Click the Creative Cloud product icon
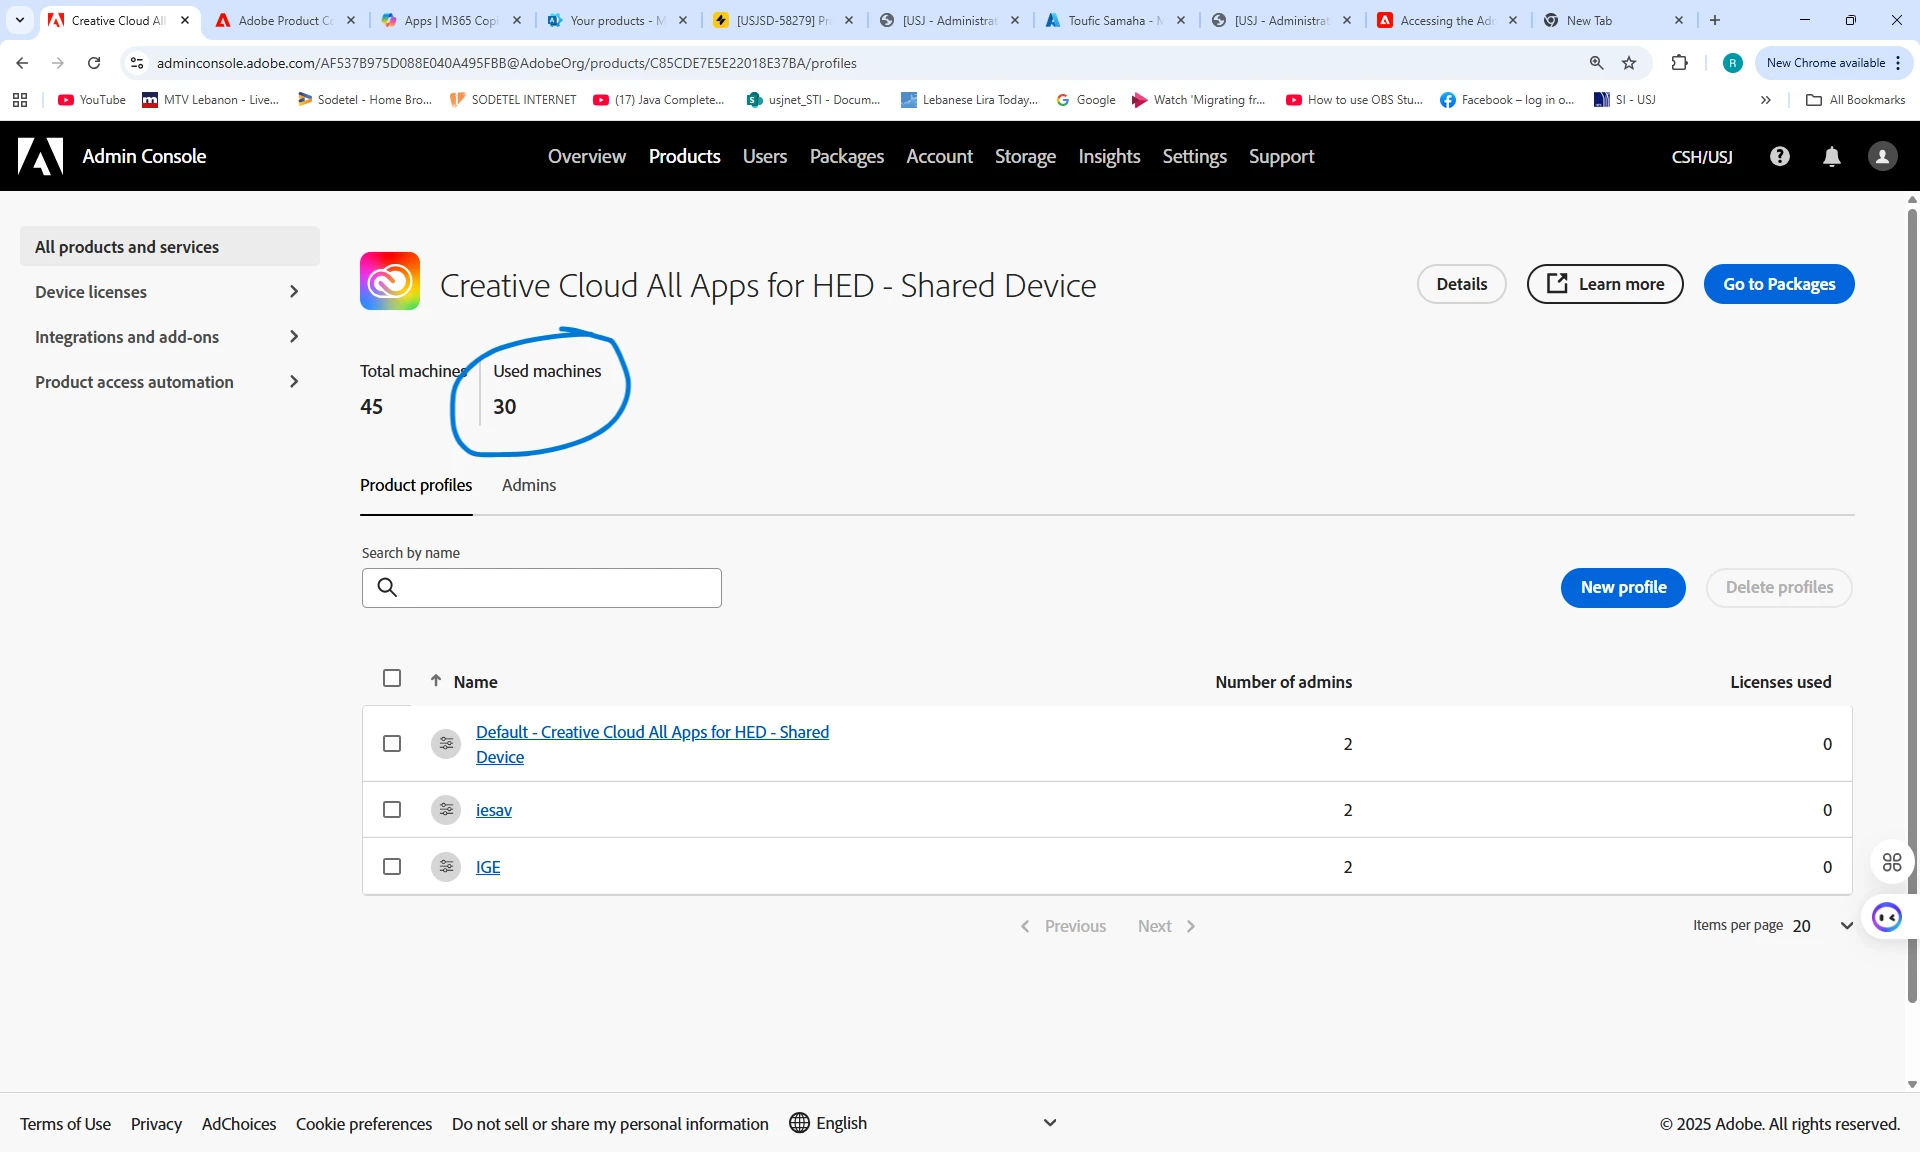This screenshot has width=1920, height=1152. click(x=390, y=282)
